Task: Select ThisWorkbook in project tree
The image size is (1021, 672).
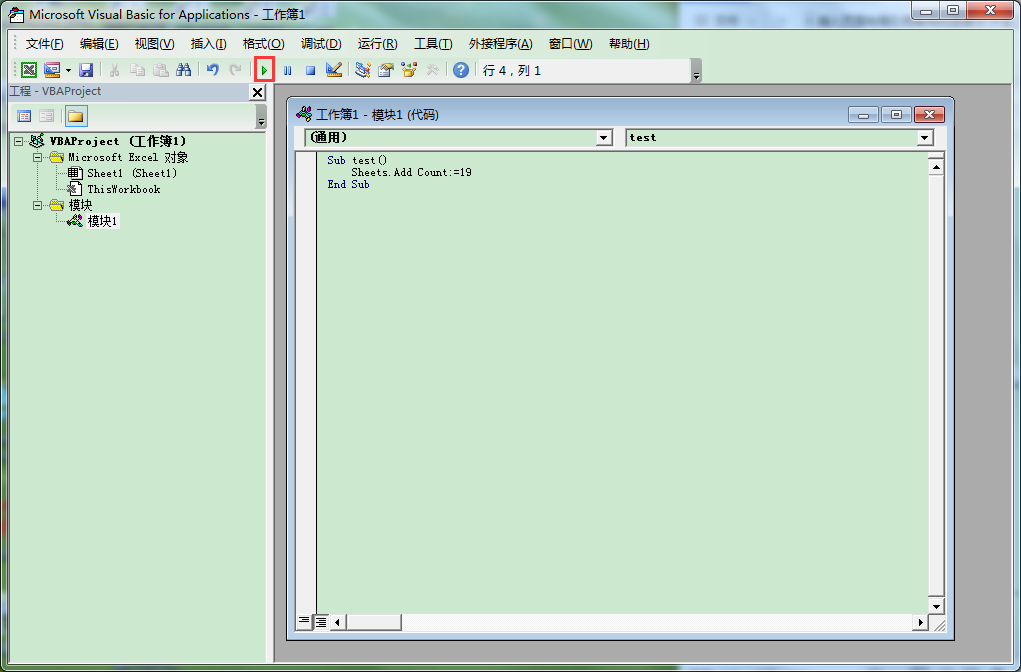Action: click(x=124, y=189)
